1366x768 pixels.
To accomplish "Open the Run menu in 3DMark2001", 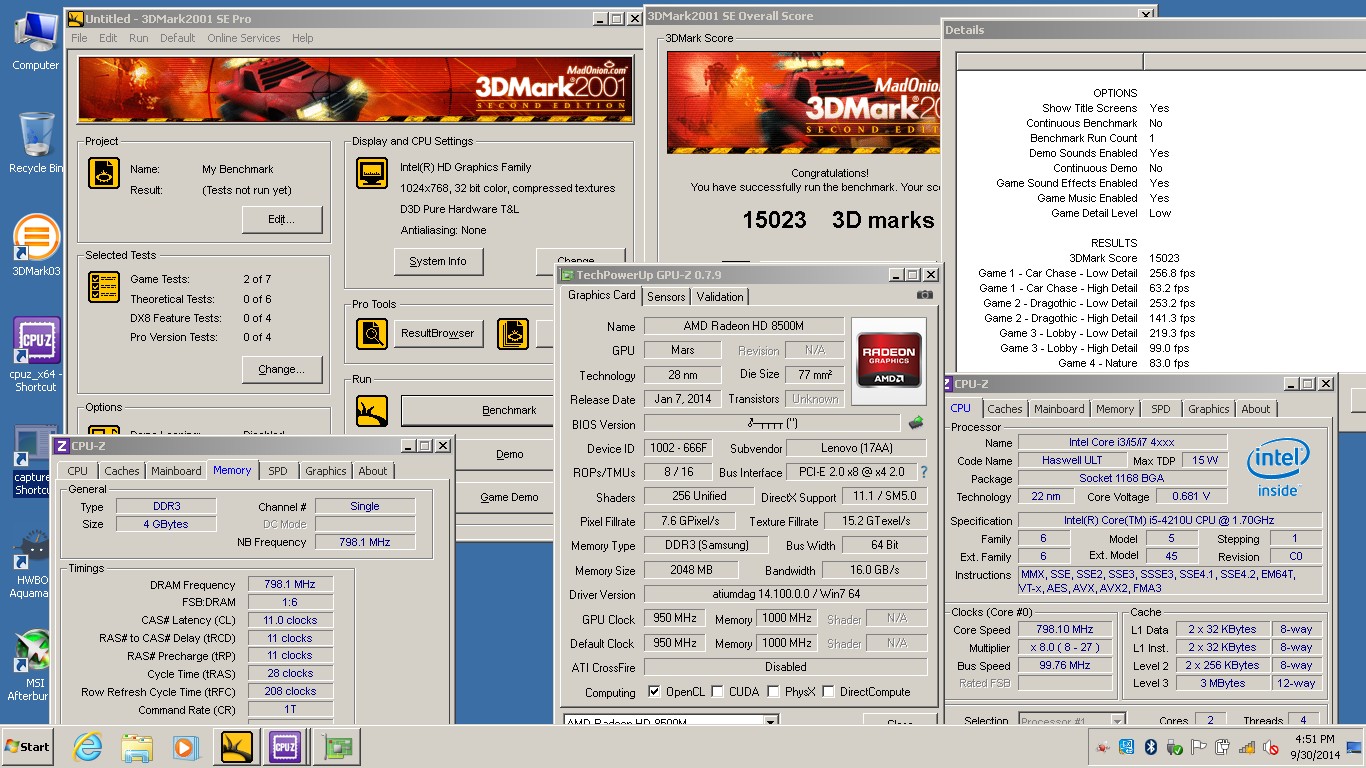I will (138, 38).
